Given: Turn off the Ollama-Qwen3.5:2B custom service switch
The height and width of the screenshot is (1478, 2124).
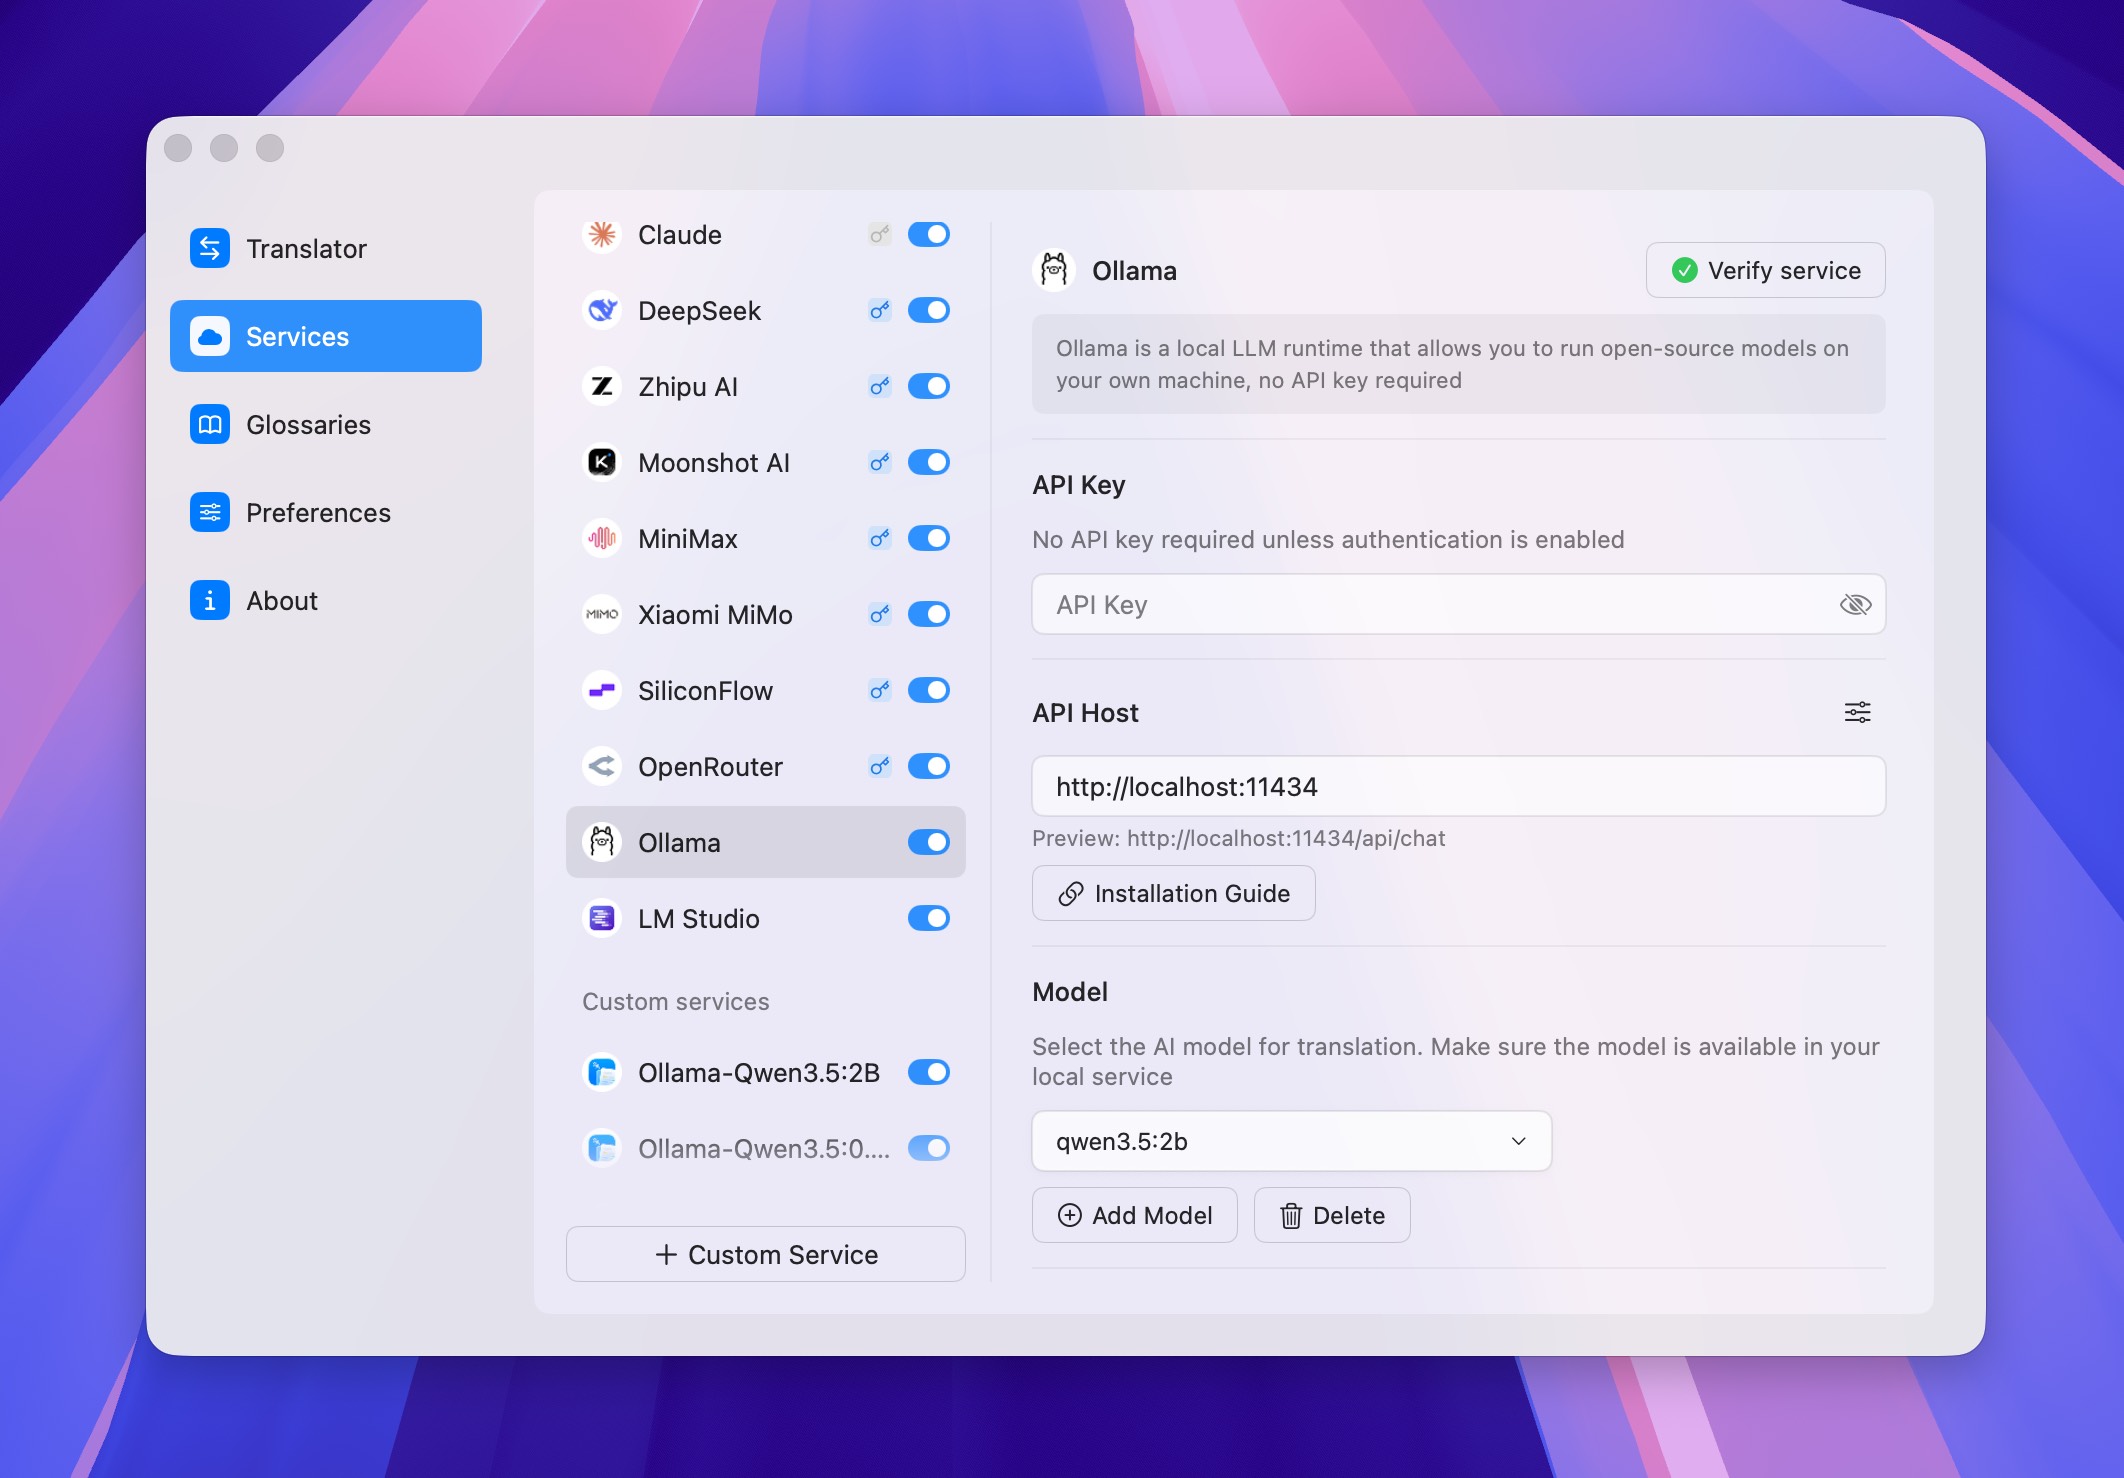Looking at the screenshot, I should click(x=929, y=1073).
